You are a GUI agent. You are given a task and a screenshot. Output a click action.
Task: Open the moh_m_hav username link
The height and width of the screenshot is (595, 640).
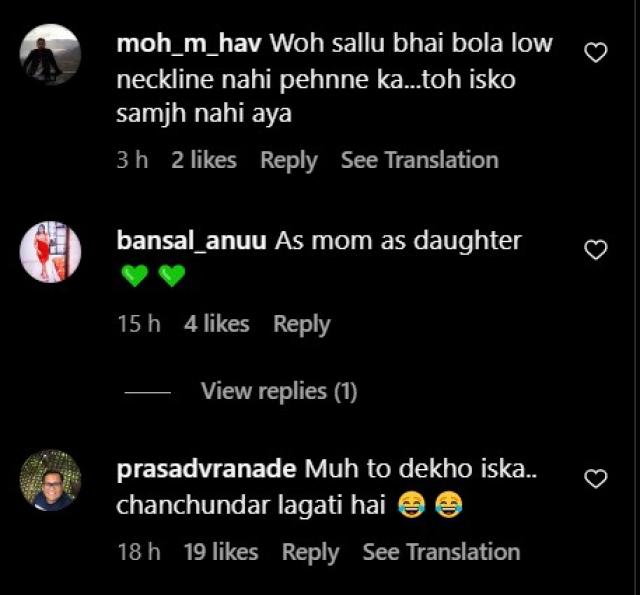[x=189, y=45]
